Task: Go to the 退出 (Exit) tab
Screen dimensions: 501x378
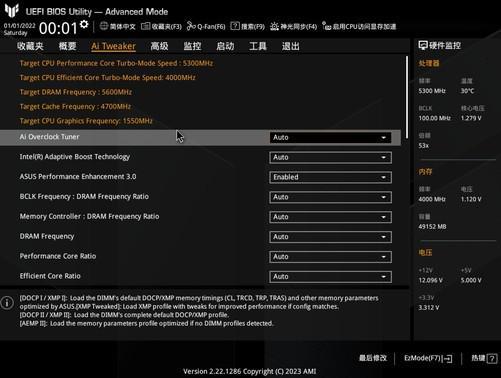Action: click(291, 46)
